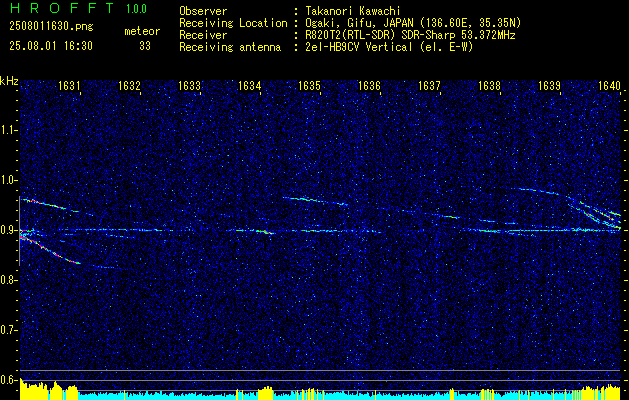Click the 1639 time marker
This screenshot has width=629, height=400.
point(550,85)
